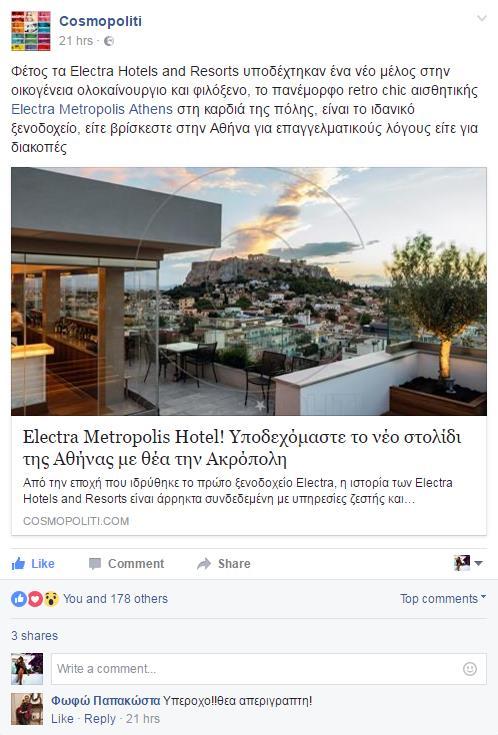Click the Acropolis rooftop hotel photo
Viewport: 498px width, 735px height.
(x=249, y=291)
